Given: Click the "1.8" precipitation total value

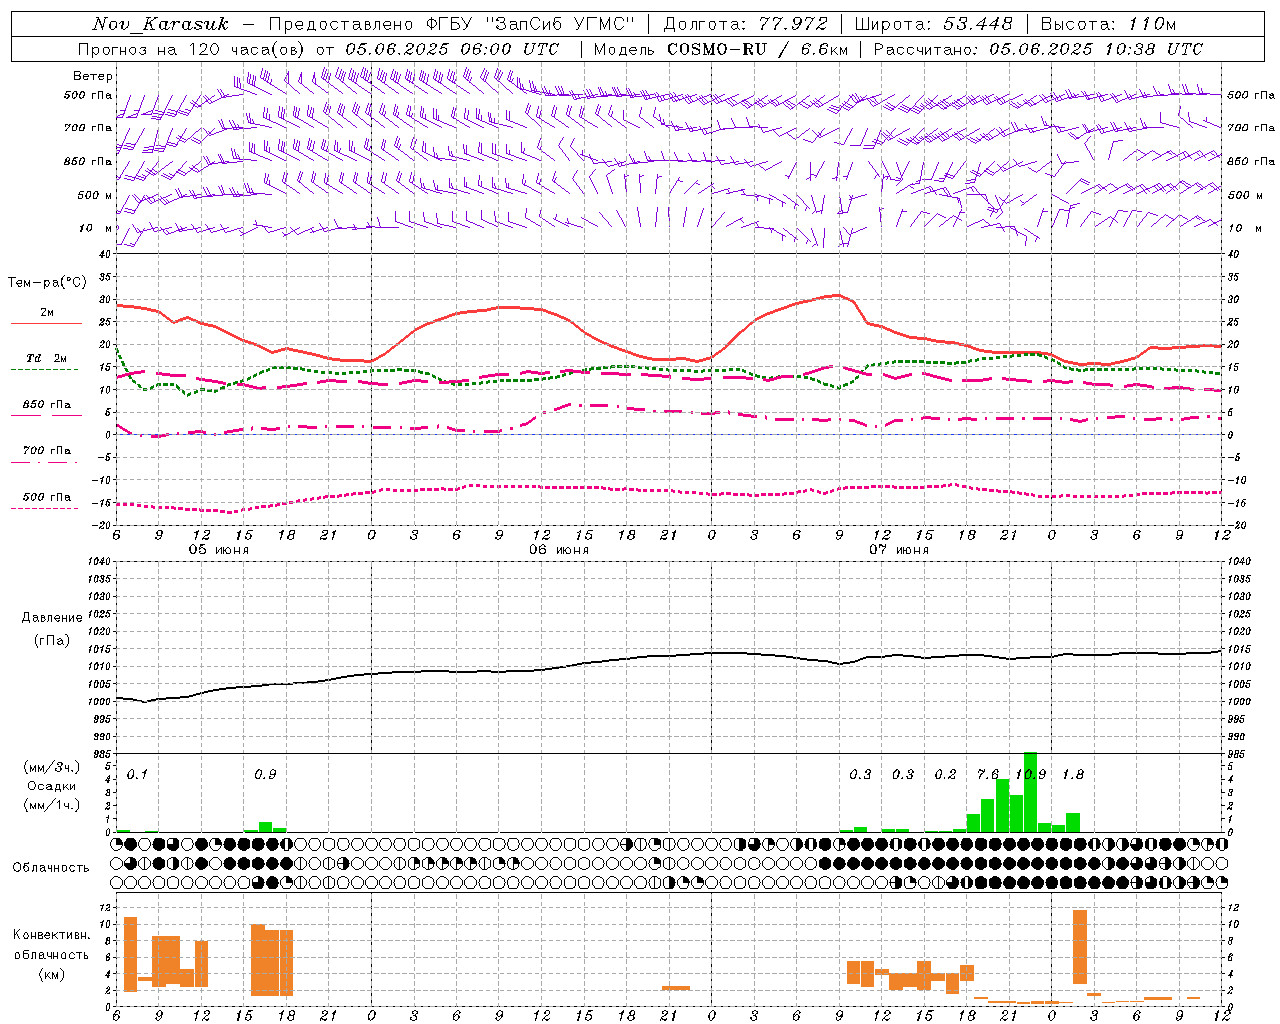Looking at the screenshot, I should [1073, 775].
